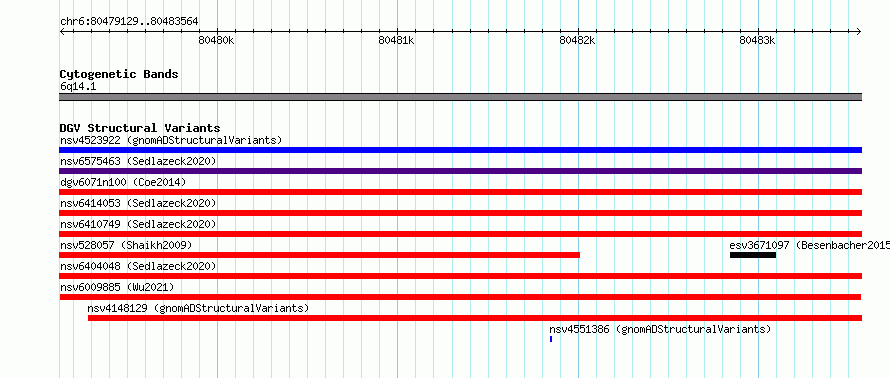Click the 80480k ruler tick label
Viewport: 890px width, 378px height.
click(216, 40)
